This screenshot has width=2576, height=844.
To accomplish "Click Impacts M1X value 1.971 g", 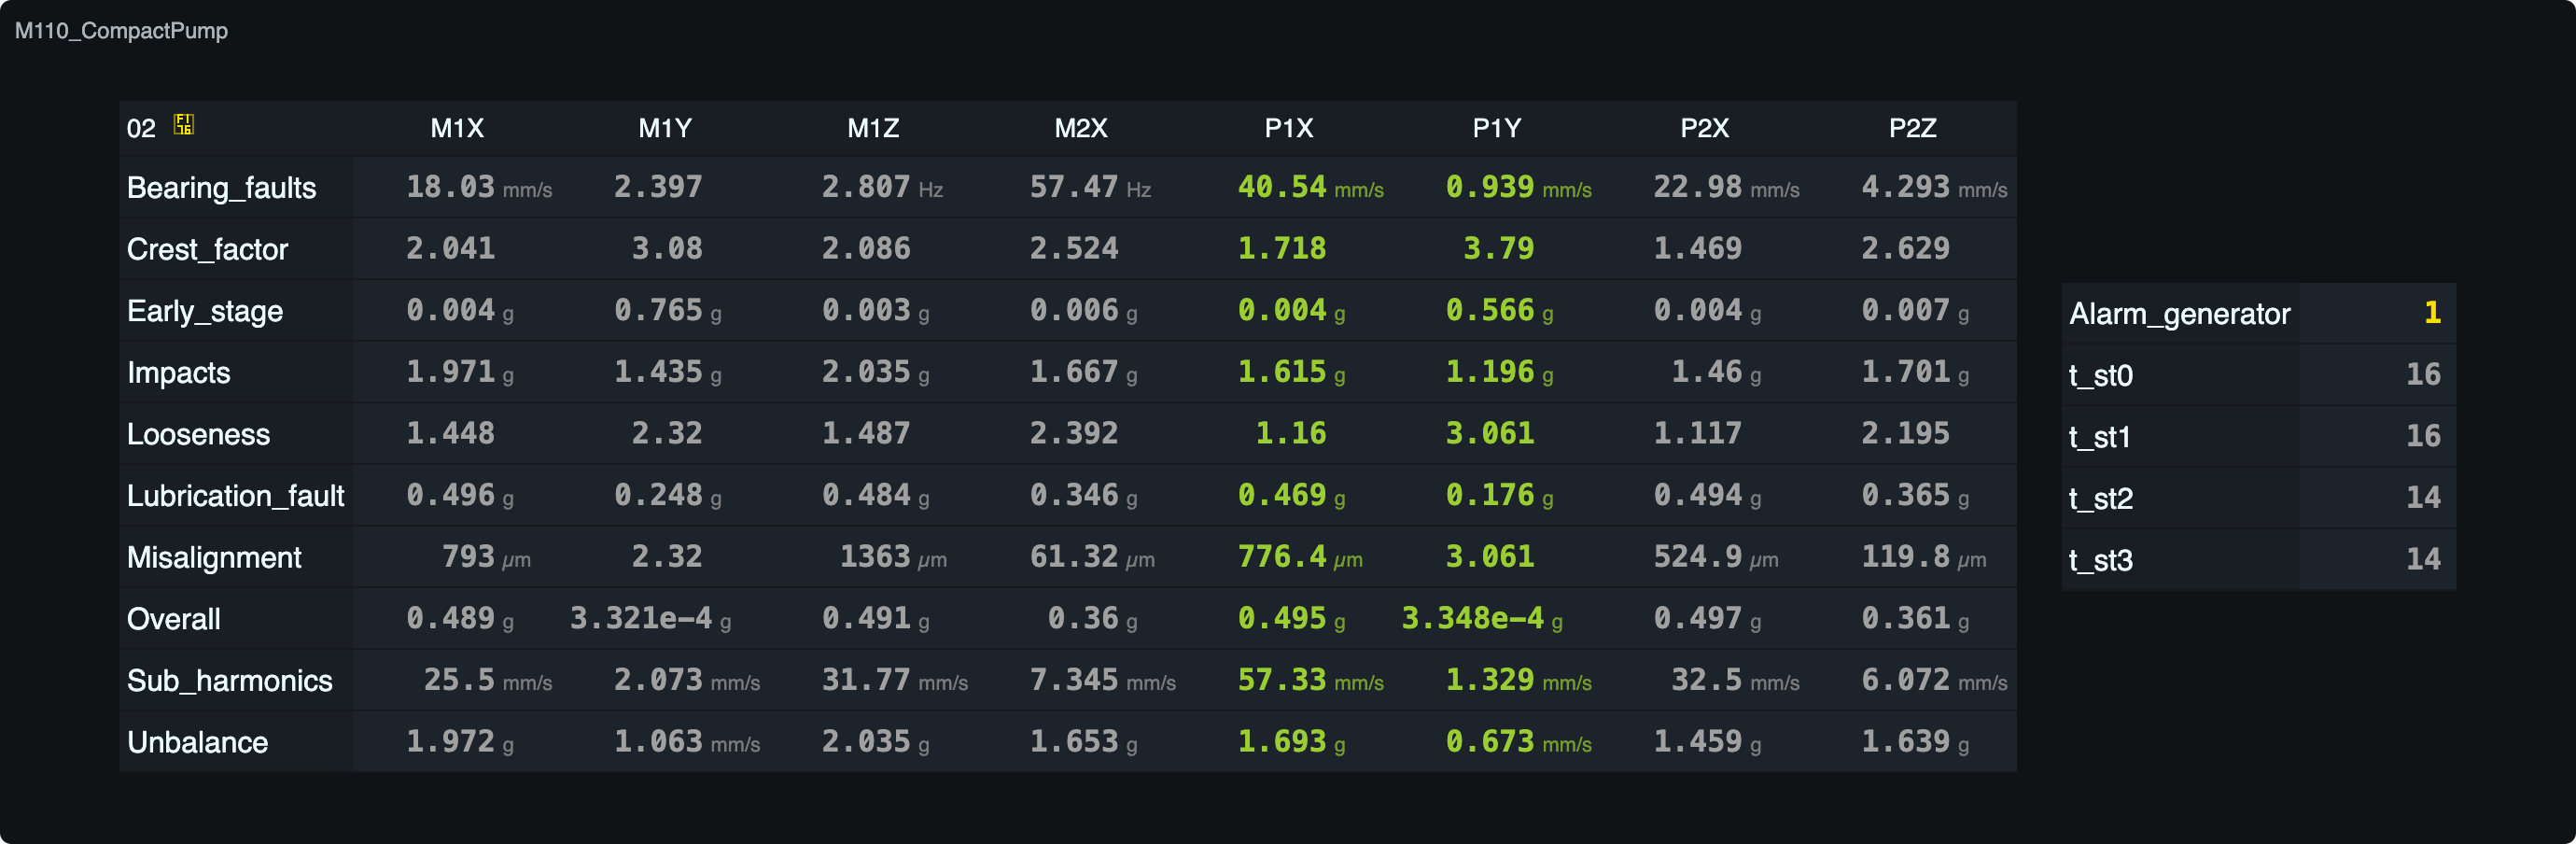I will coord(460,372).
